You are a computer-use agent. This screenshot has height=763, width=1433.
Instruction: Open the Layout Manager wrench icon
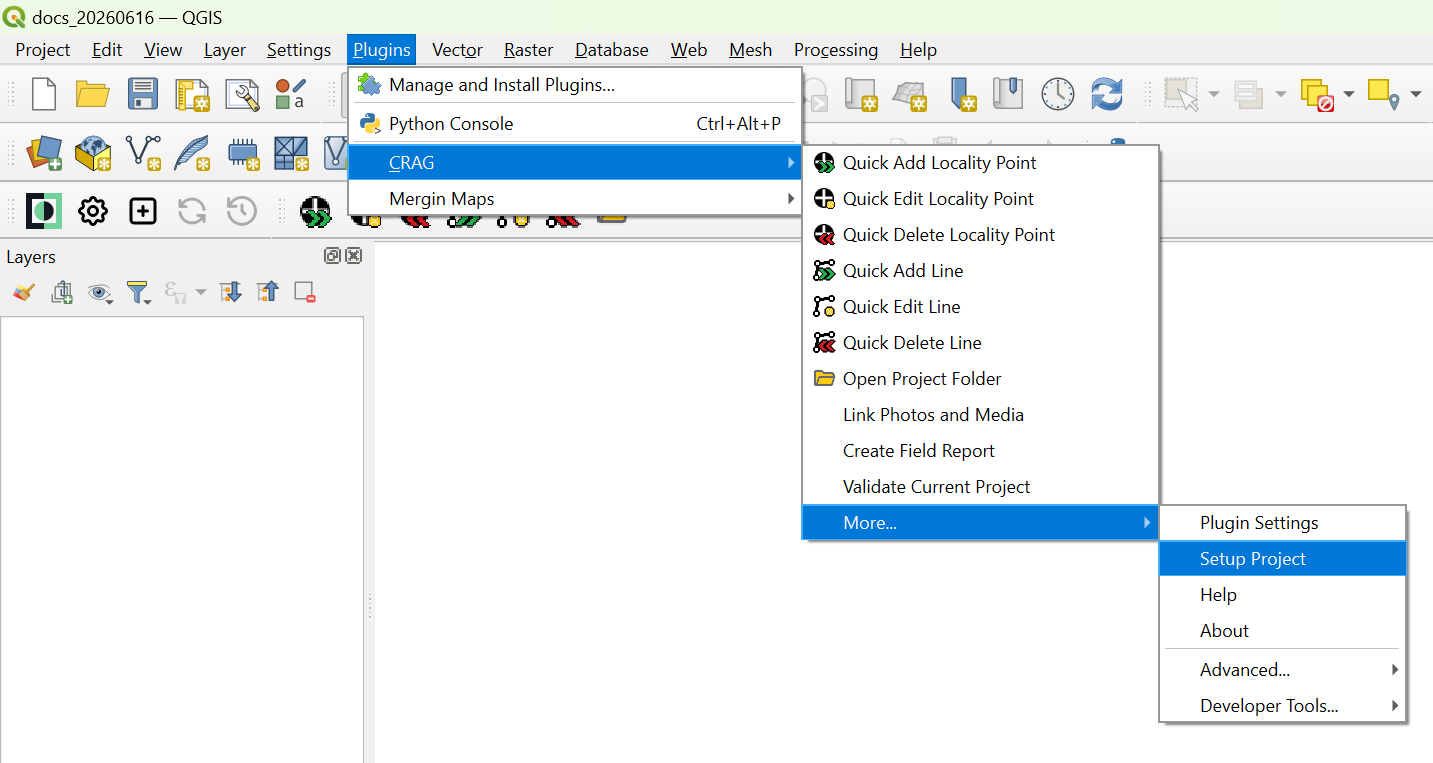242,94
